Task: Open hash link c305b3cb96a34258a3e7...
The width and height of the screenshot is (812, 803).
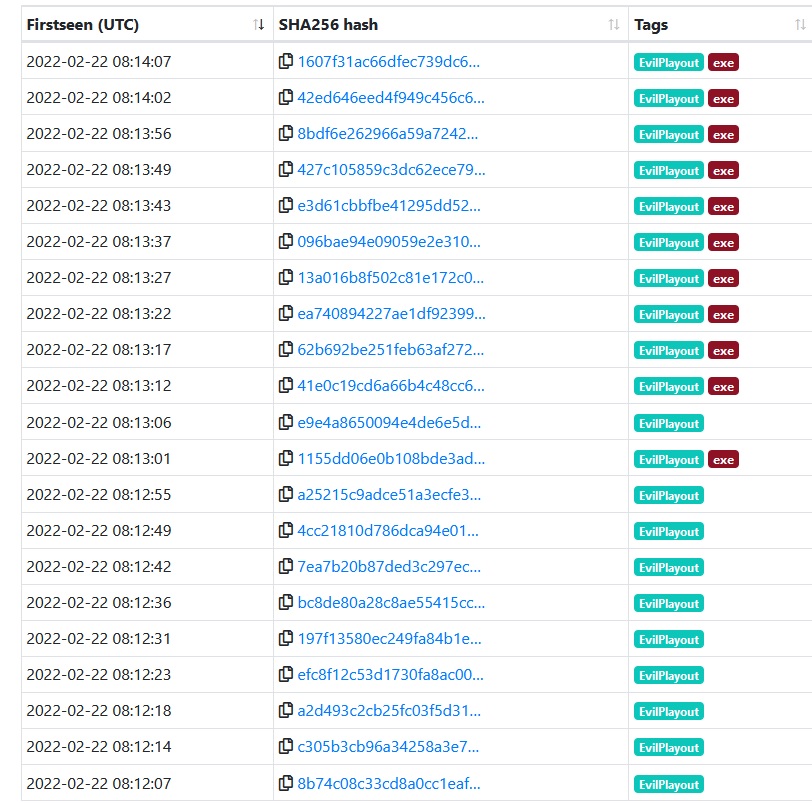Action: [x=388, y=747]
